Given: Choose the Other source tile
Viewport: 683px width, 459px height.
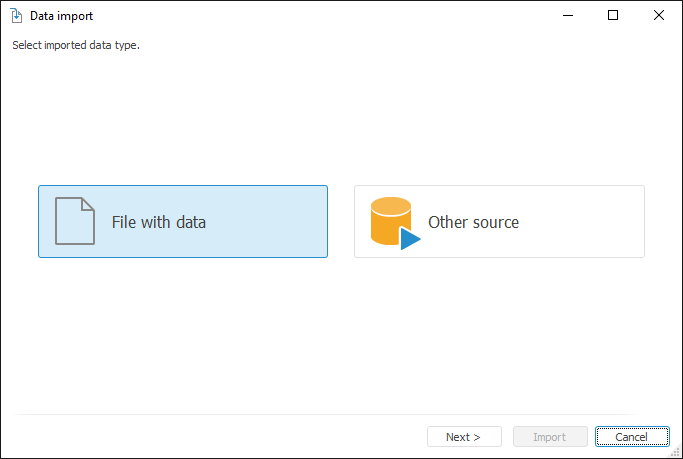Looking at the screenshot, I should (x=499, y=221).
